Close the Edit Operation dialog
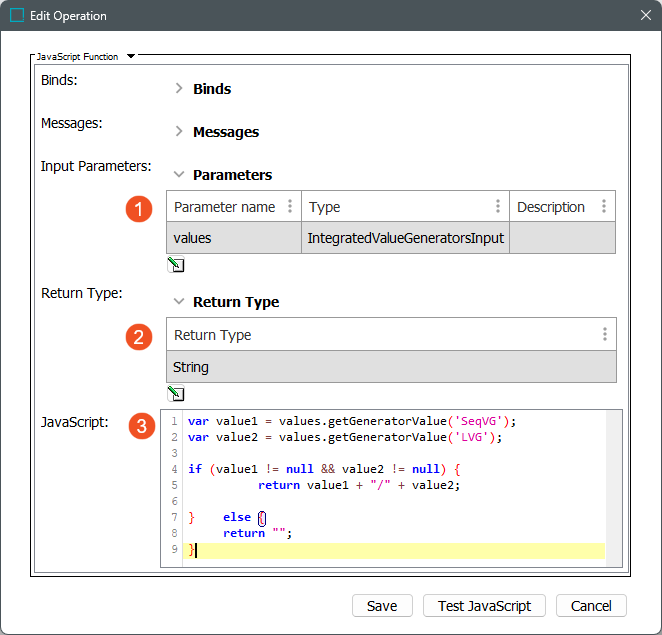The width and height of the screenshot is (662, 635). (x=645, y=16)
